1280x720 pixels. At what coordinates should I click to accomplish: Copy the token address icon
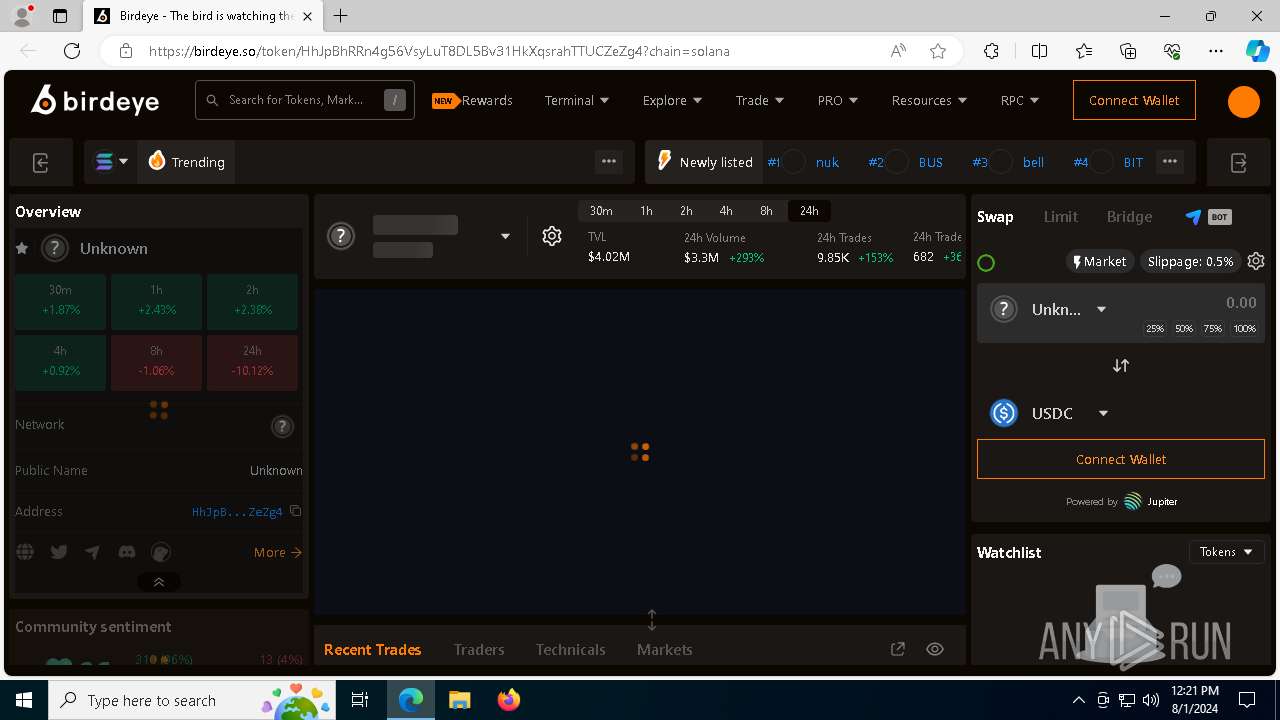(295, 511)
